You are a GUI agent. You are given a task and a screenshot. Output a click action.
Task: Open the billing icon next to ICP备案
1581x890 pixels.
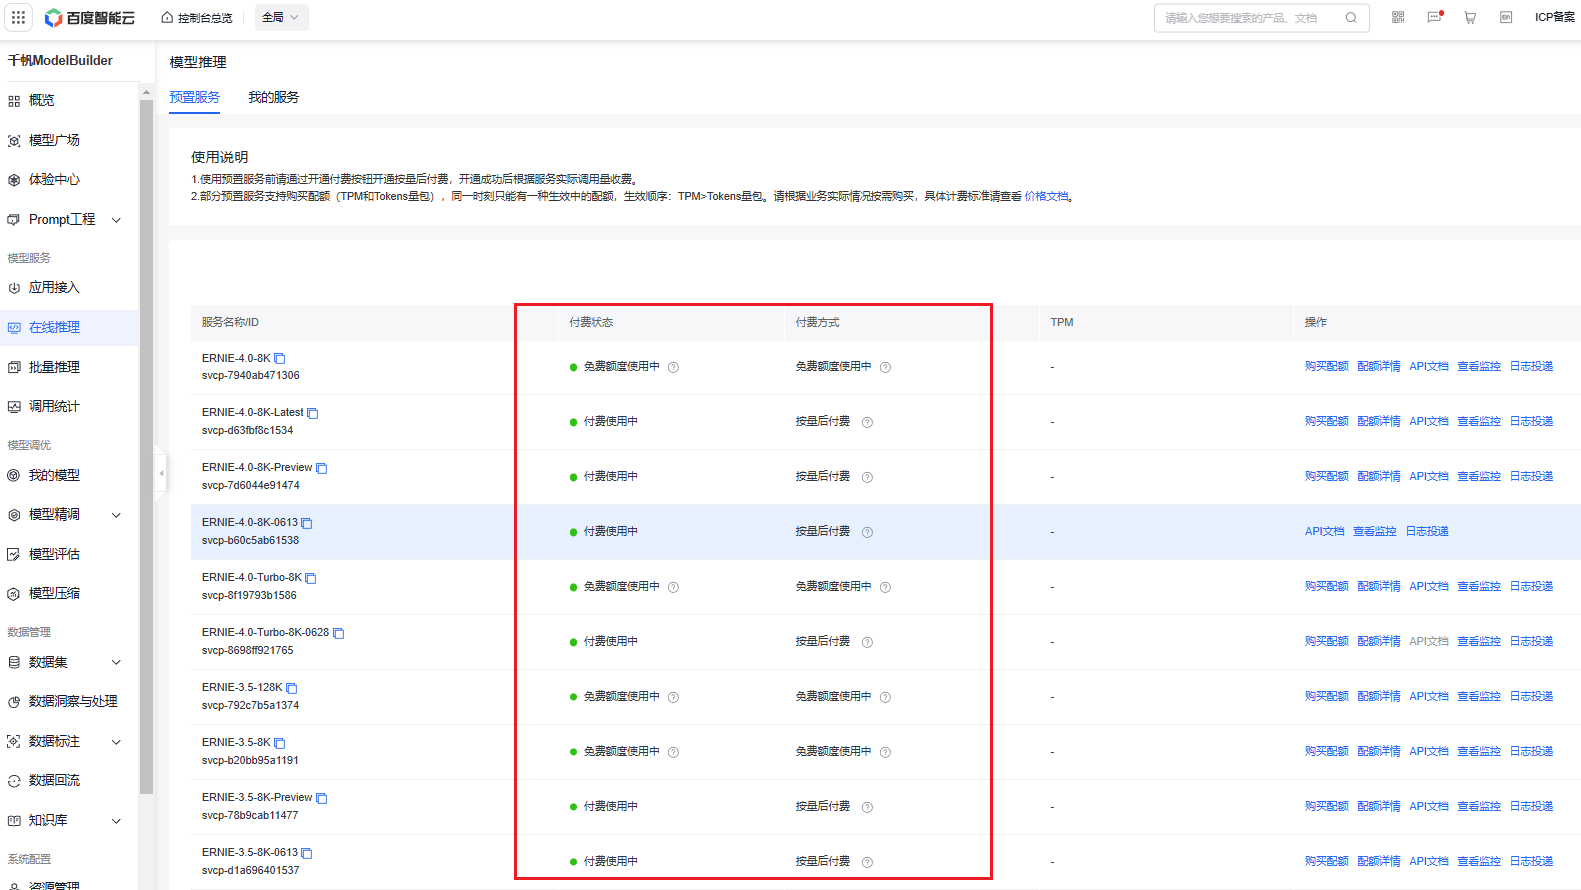(1506, 17)
